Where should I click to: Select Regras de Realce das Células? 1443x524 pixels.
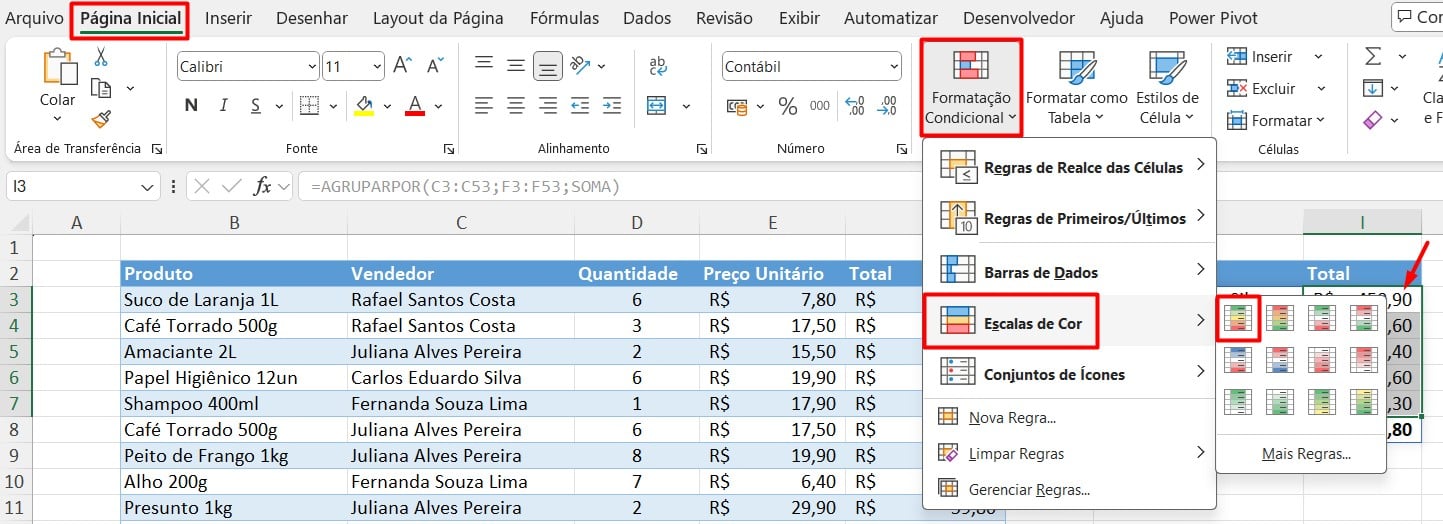(1069, 166)
